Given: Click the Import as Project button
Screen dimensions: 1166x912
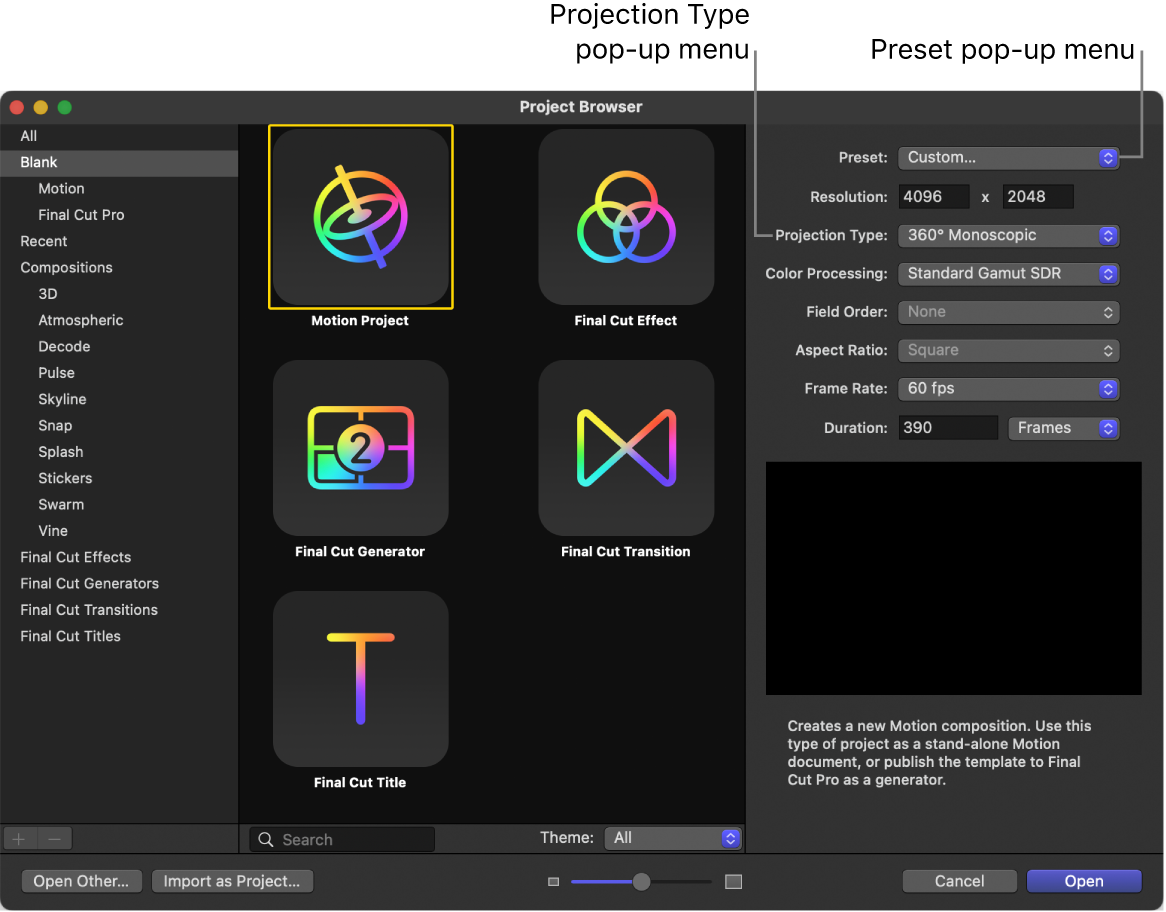Looking at the screenshot, I should [232, 881].
